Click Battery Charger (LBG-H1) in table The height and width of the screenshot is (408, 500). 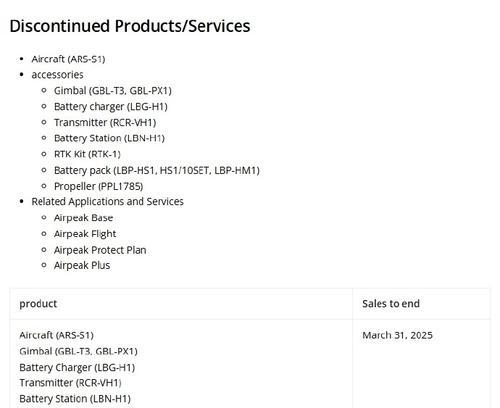click(77, 367)
